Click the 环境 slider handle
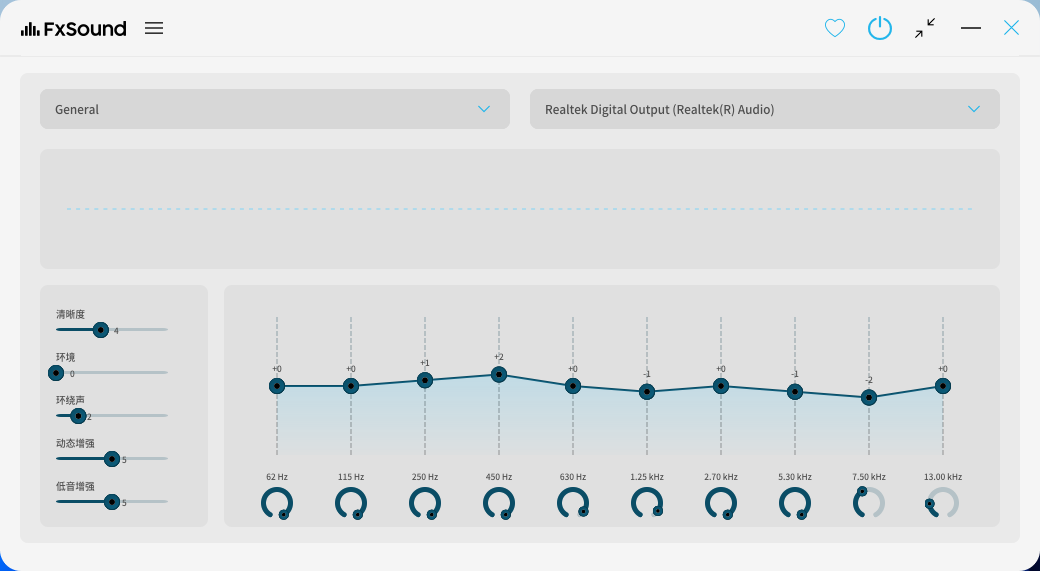This screenshot has height=571, width=1040. point(56,373)
